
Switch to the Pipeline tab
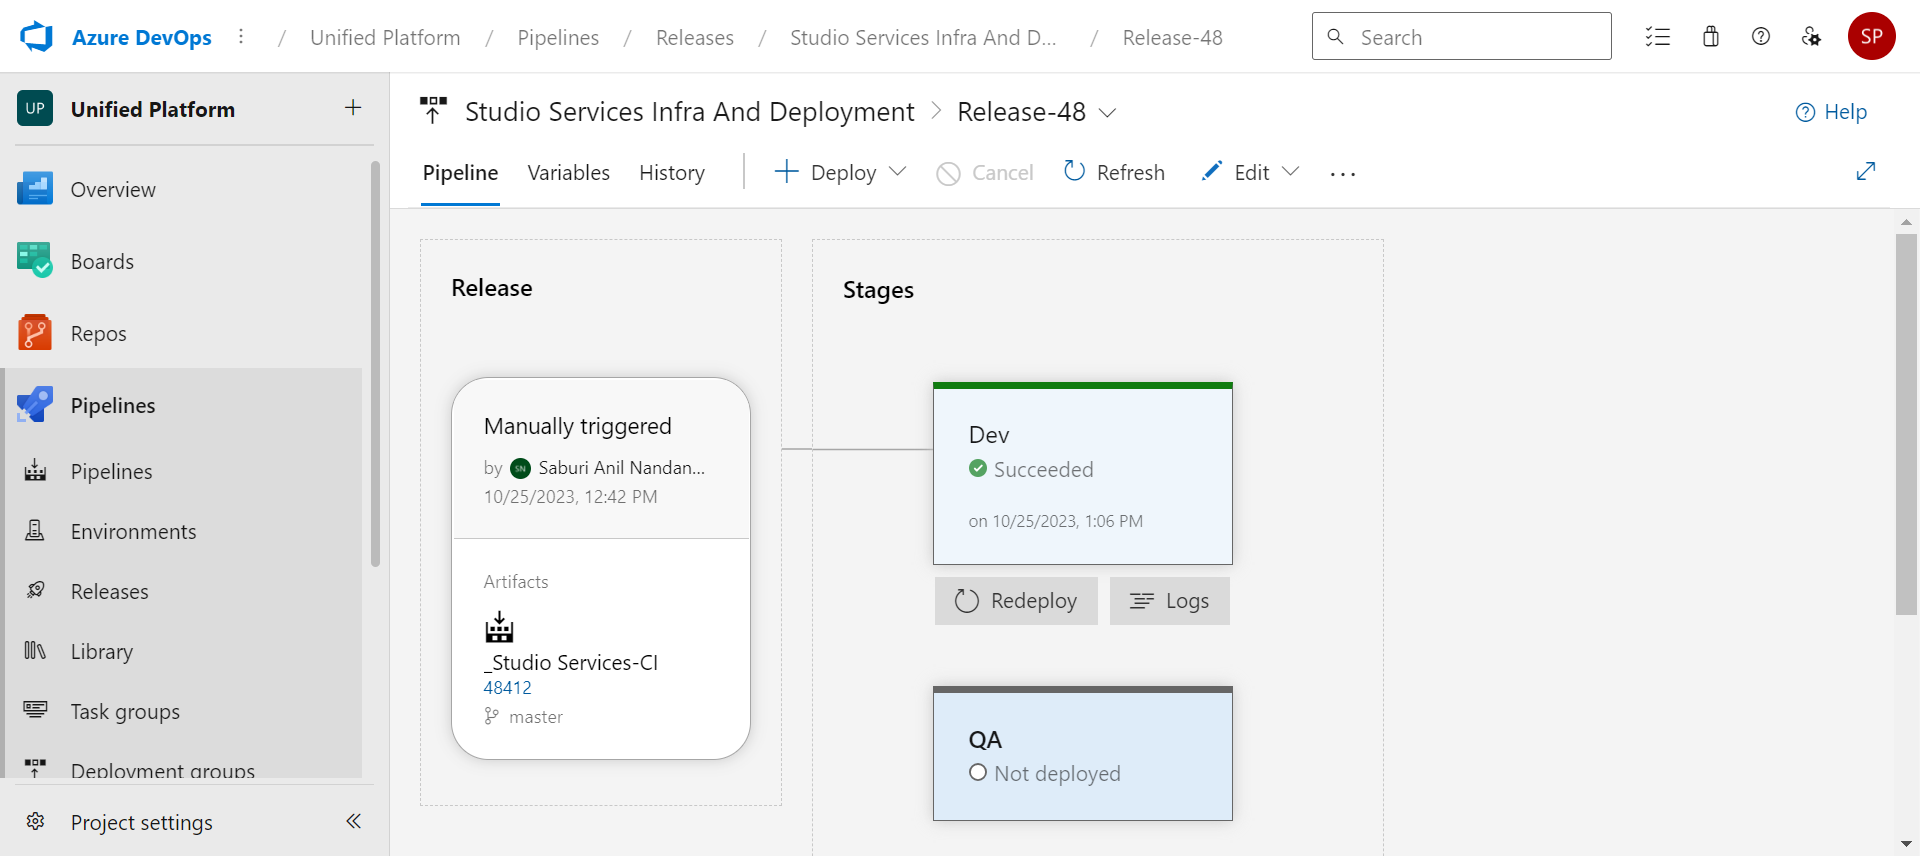click(x=460, y=173)
